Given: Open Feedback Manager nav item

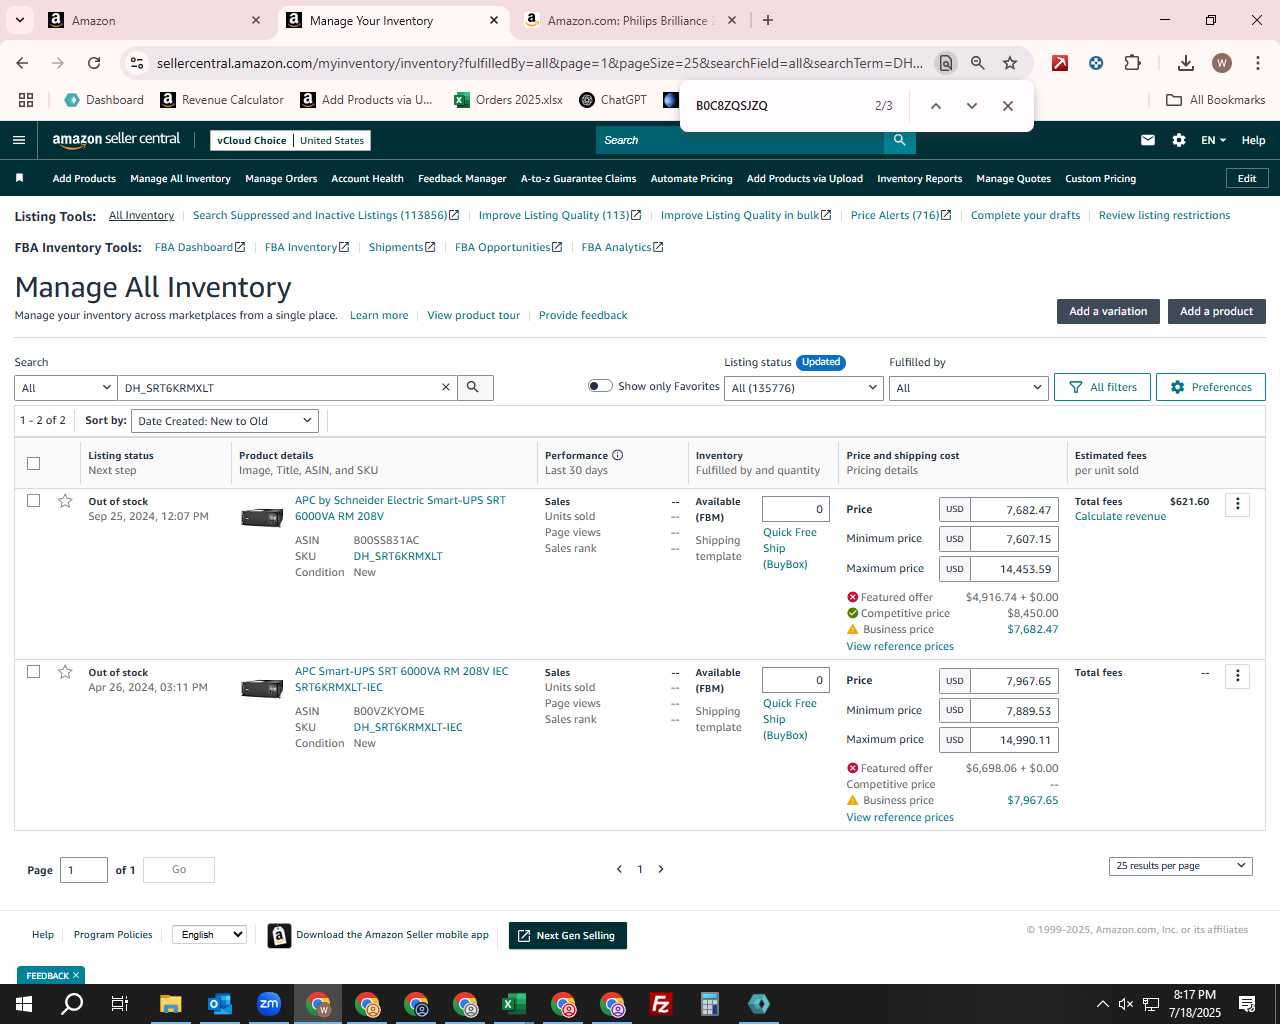Looking at the screenshot, I should tap(462, 179).
